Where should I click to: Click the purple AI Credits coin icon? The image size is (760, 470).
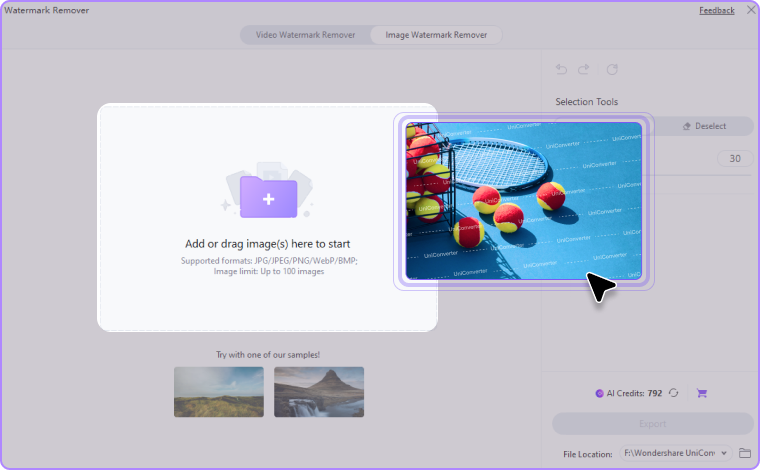(600, 393)
